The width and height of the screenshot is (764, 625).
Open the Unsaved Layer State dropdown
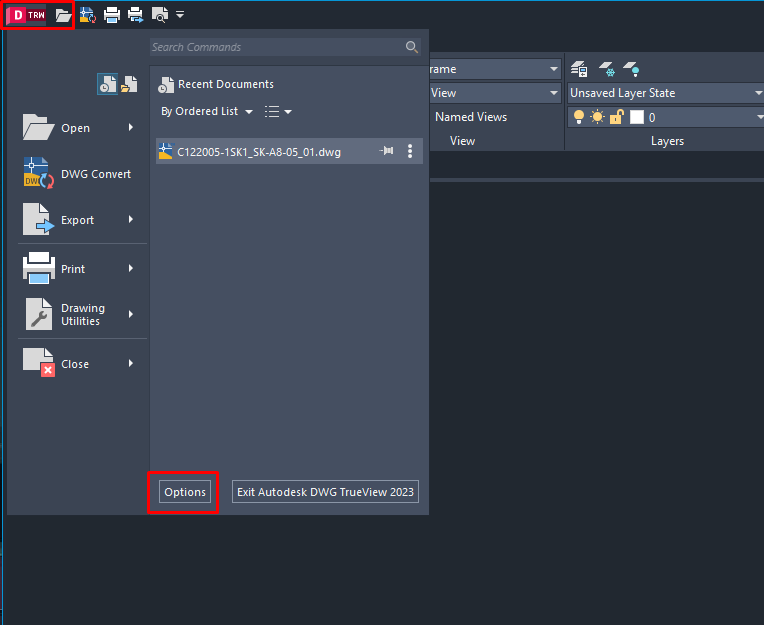[664, 93]
